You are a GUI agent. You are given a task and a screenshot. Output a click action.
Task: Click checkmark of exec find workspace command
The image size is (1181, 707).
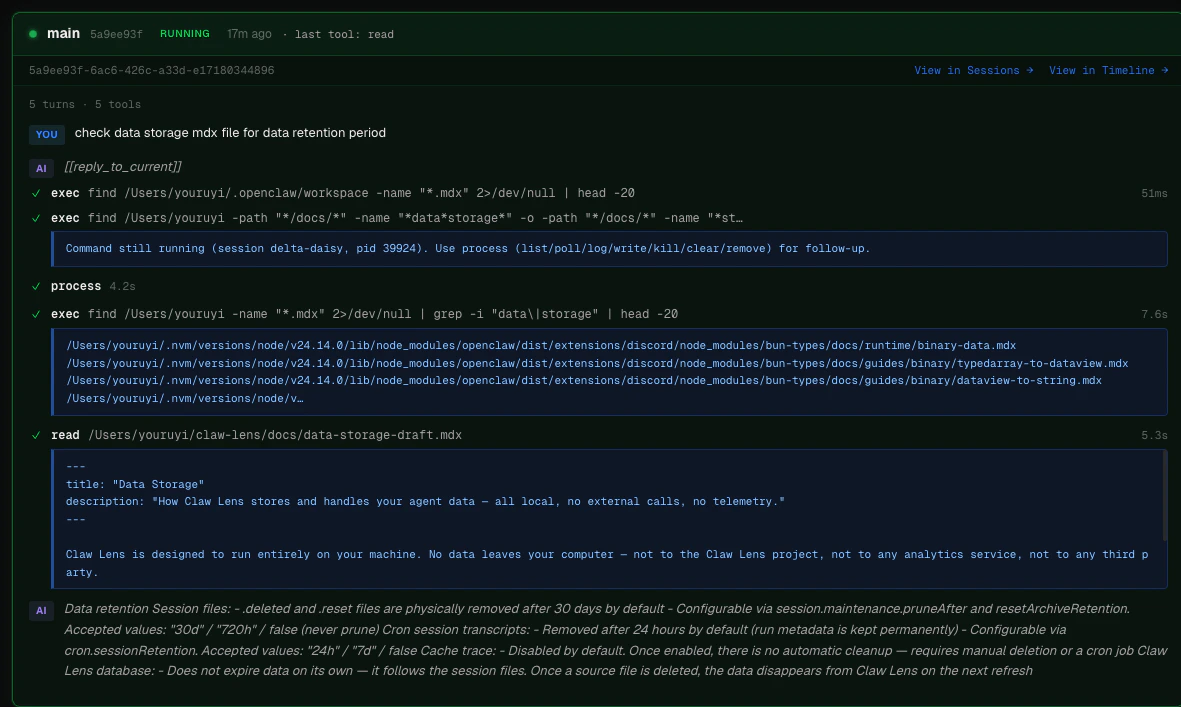tap(36, 194)
